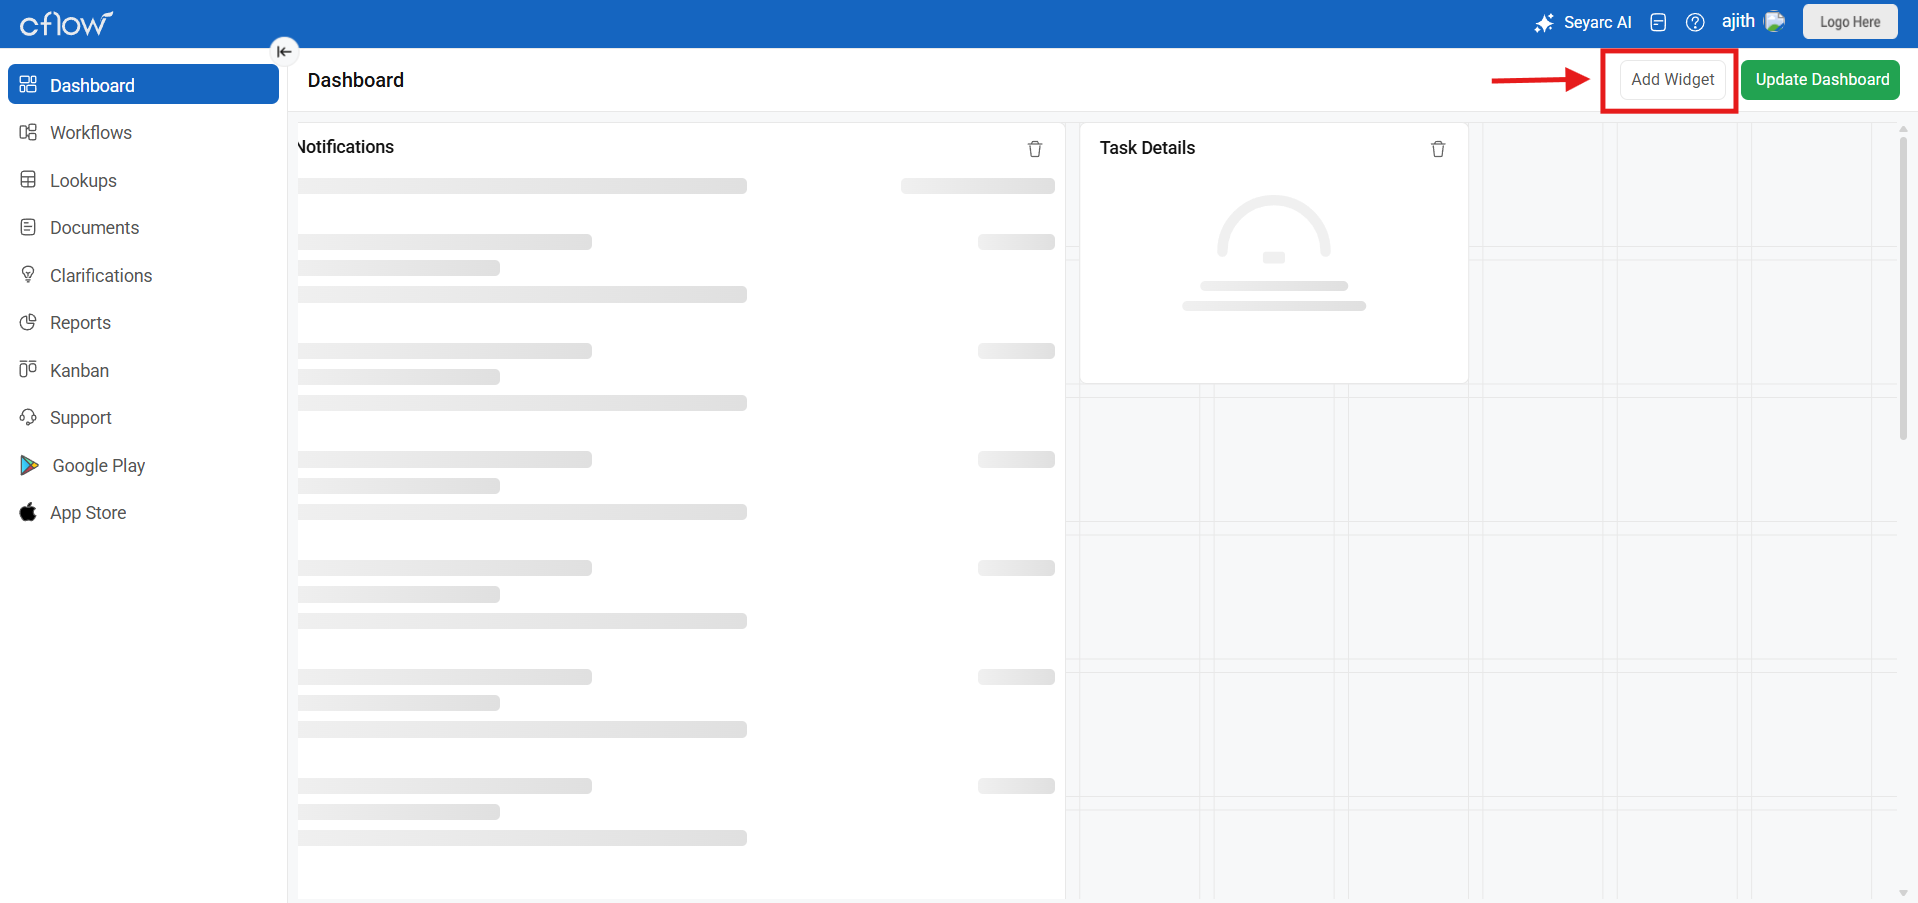1918x903 pixels.
Task: Open the ajith user profile menu
Action: click(x=1752, y=21)
